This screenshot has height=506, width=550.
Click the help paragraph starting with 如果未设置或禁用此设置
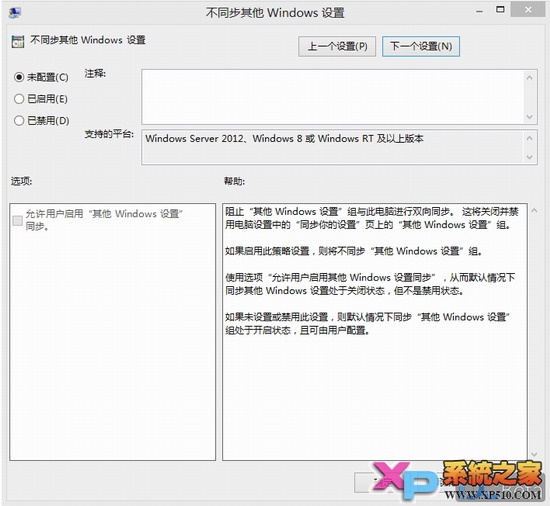click(367, 324)
